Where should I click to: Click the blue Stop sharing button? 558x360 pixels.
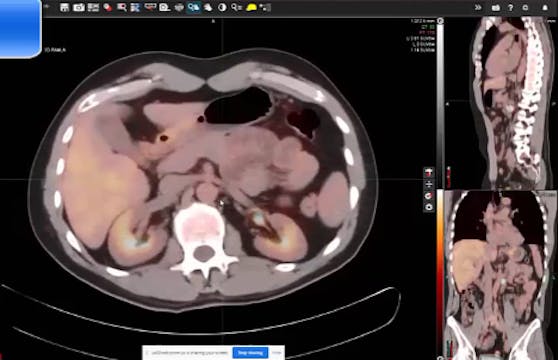point(250,353)
